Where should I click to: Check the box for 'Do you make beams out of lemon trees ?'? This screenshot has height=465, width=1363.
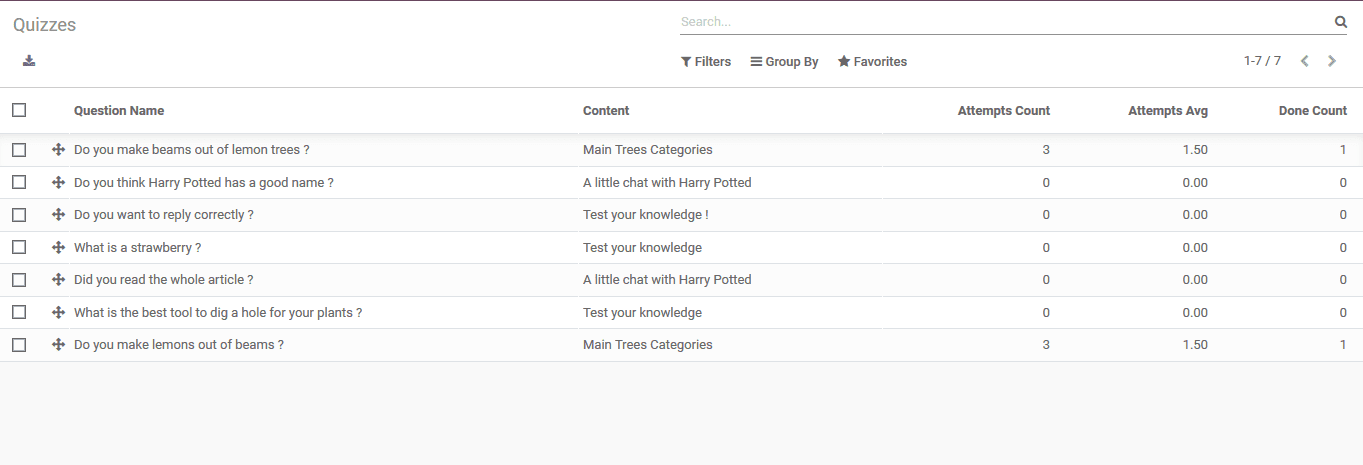point(19,150)
